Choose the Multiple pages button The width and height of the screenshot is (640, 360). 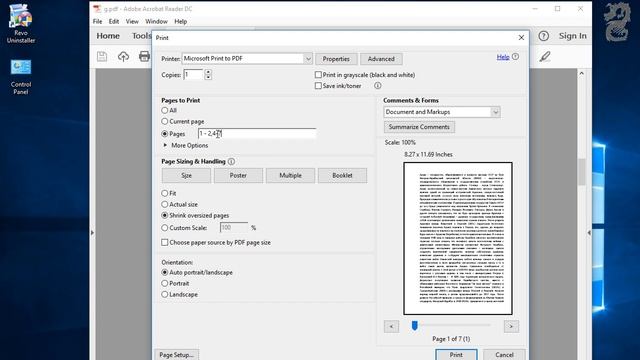(290, 176)
